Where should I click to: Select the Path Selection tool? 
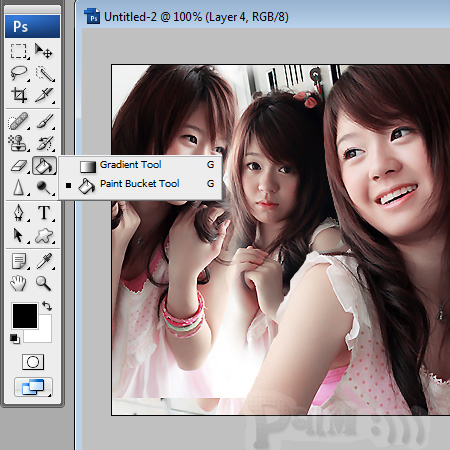[x=19, y=235]
